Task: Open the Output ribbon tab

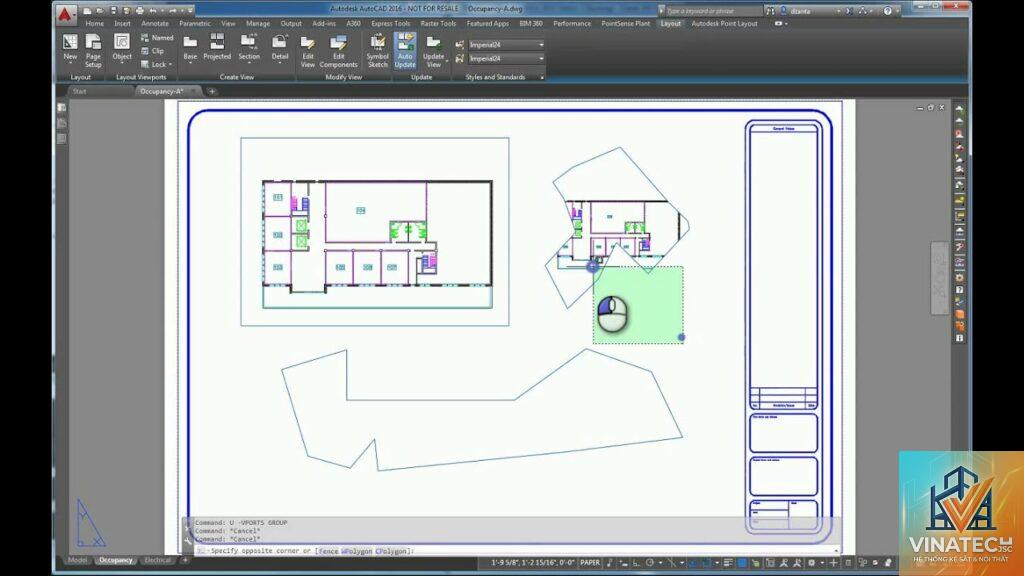Action: pyautogui.click(x=291, y=24)
